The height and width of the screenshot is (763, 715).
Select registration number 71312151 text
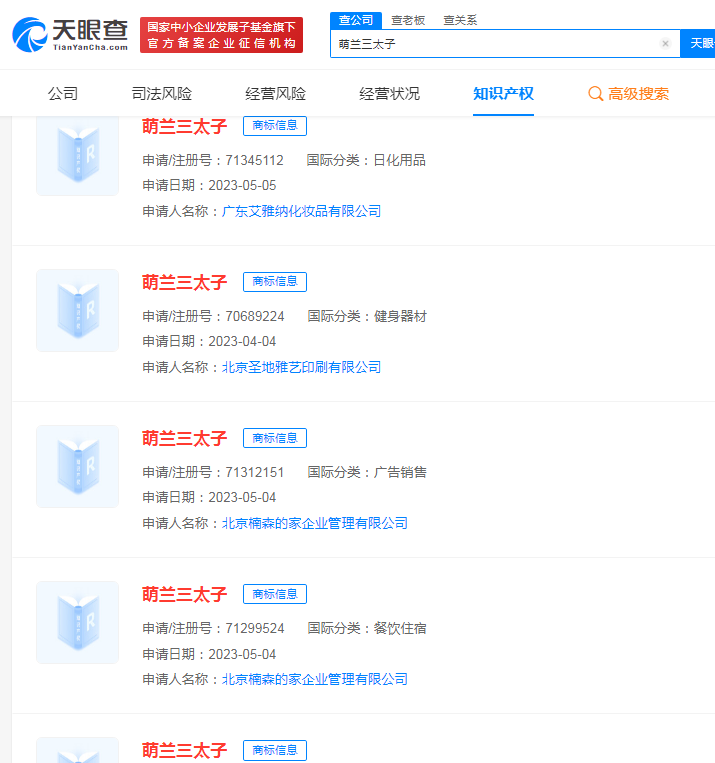click(x=254, y=472)
